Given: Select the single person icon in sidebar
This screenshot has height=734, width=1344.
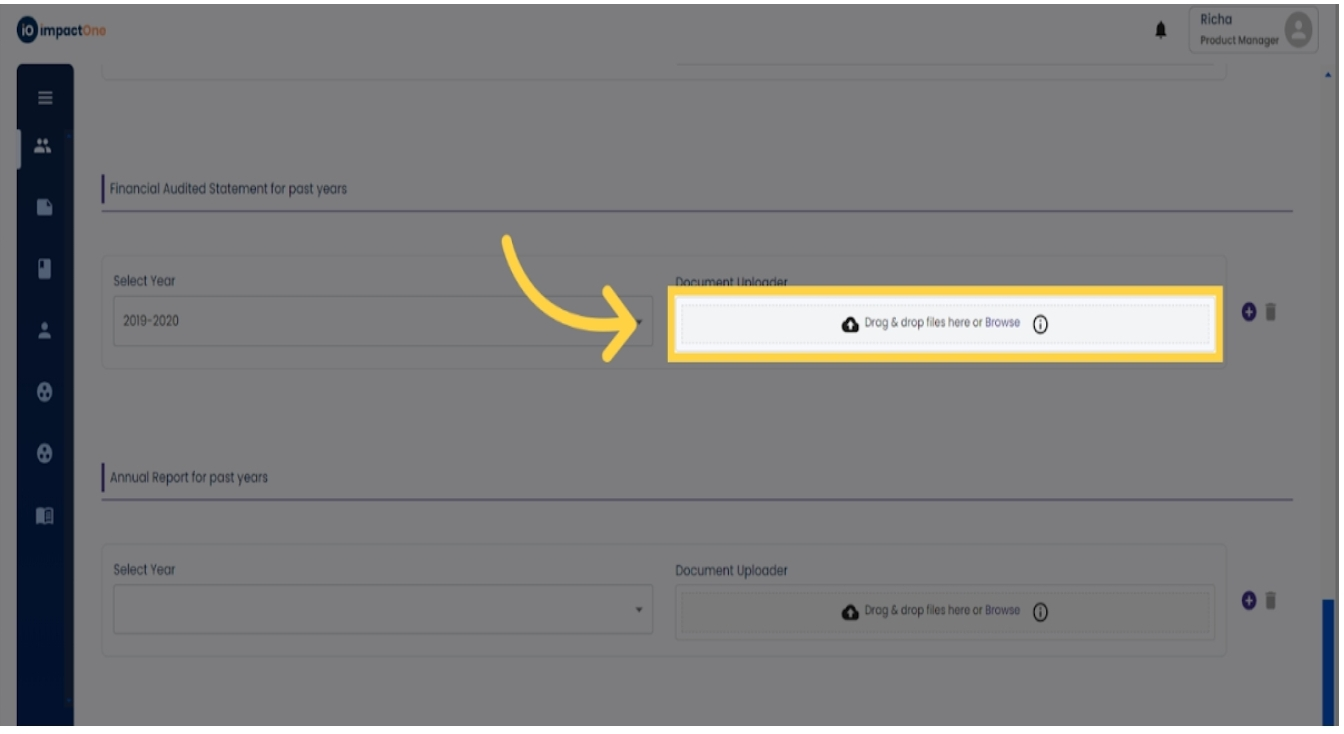Looking at the screenshot, I should 45,333.
